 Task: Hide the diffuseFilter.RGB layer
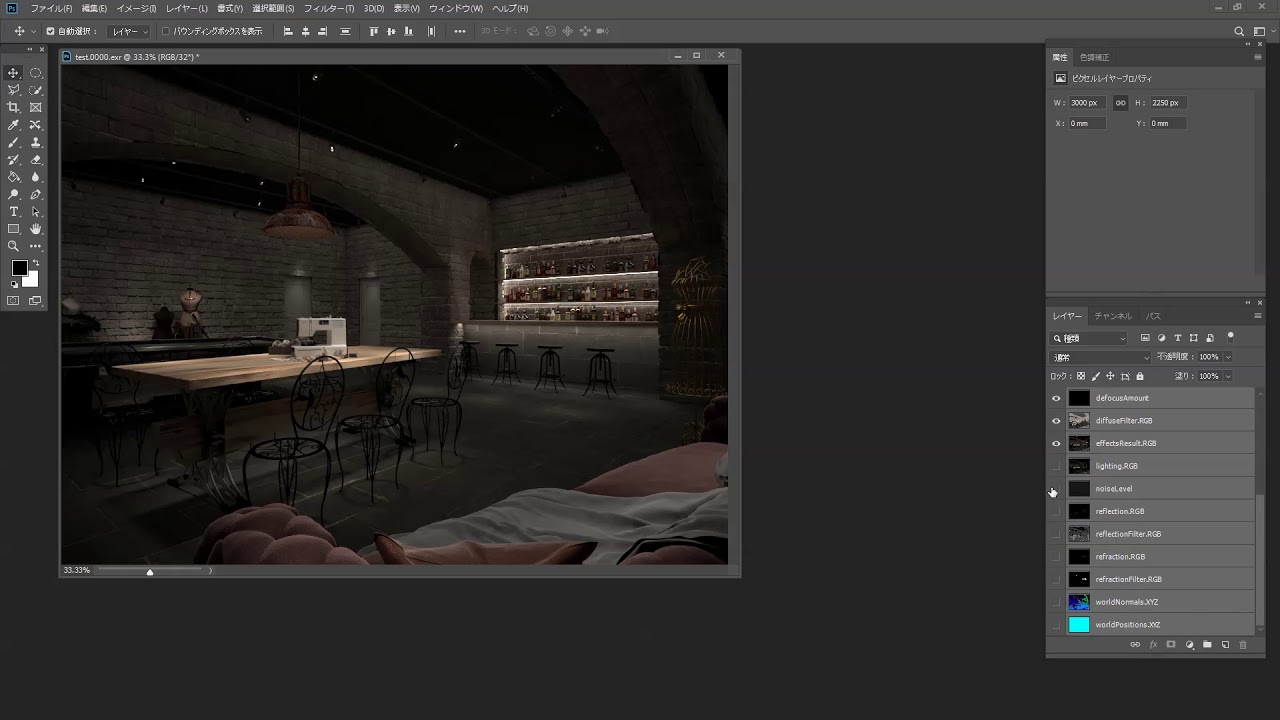click(1056, 421)
